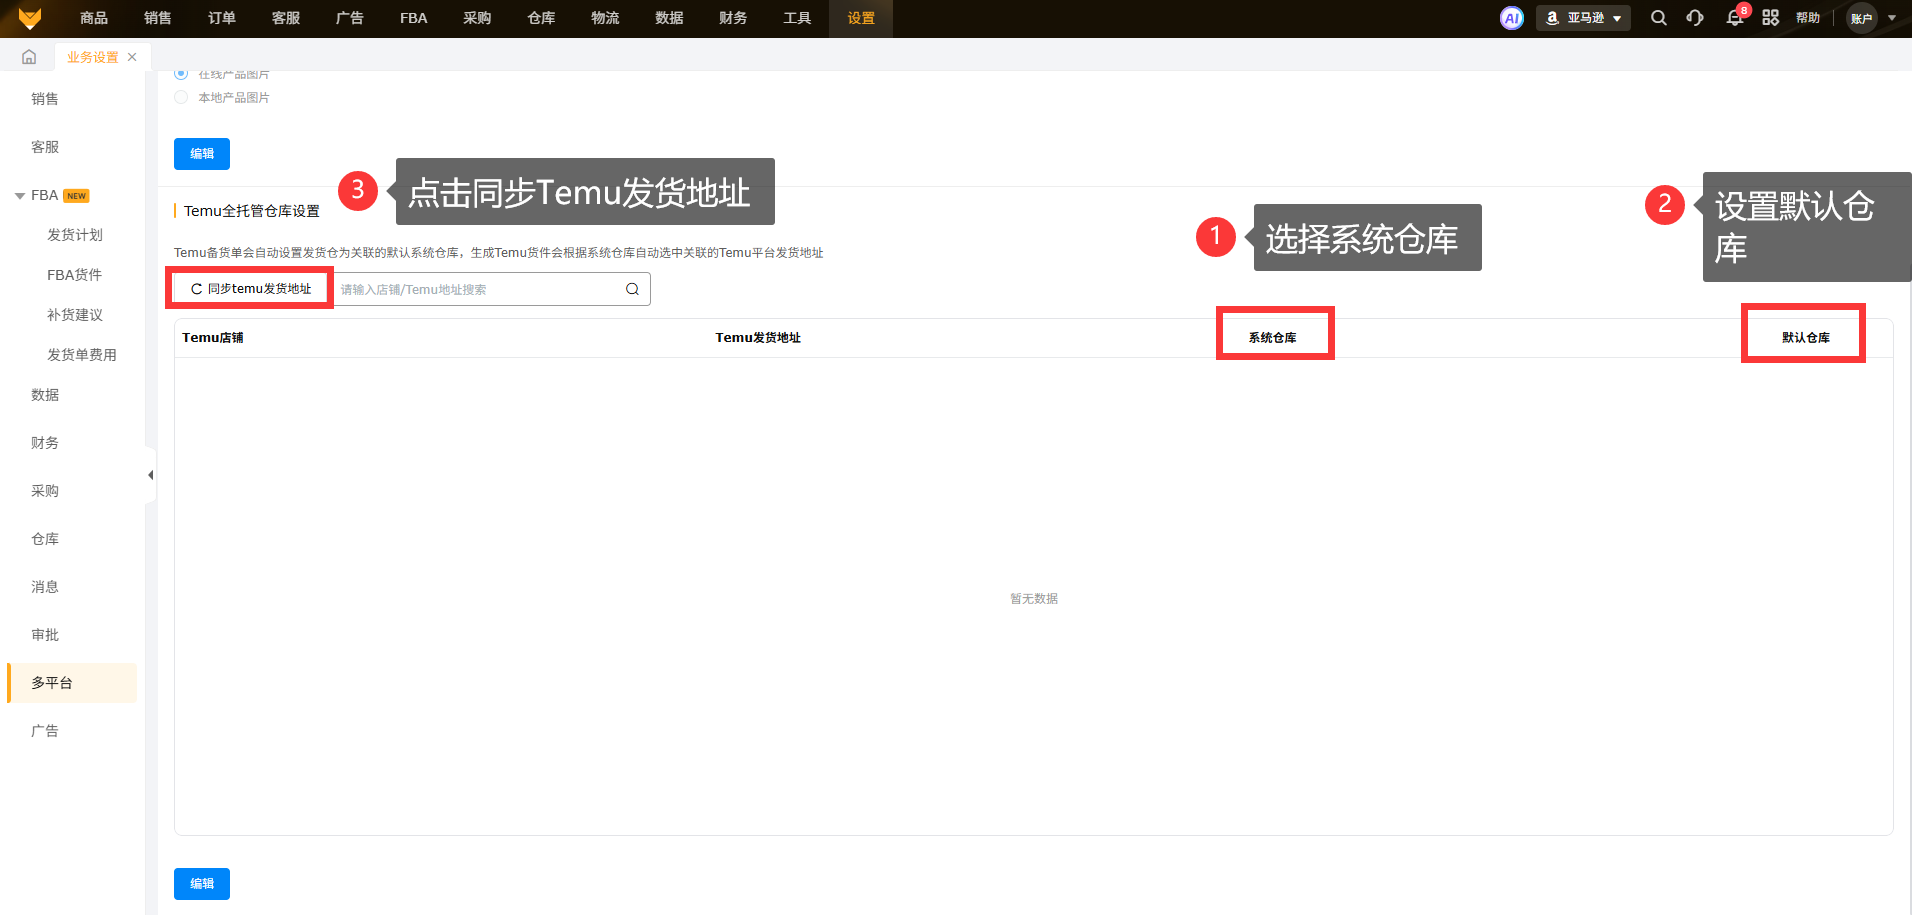Open FBA in the top navigation

click(414, 18)
